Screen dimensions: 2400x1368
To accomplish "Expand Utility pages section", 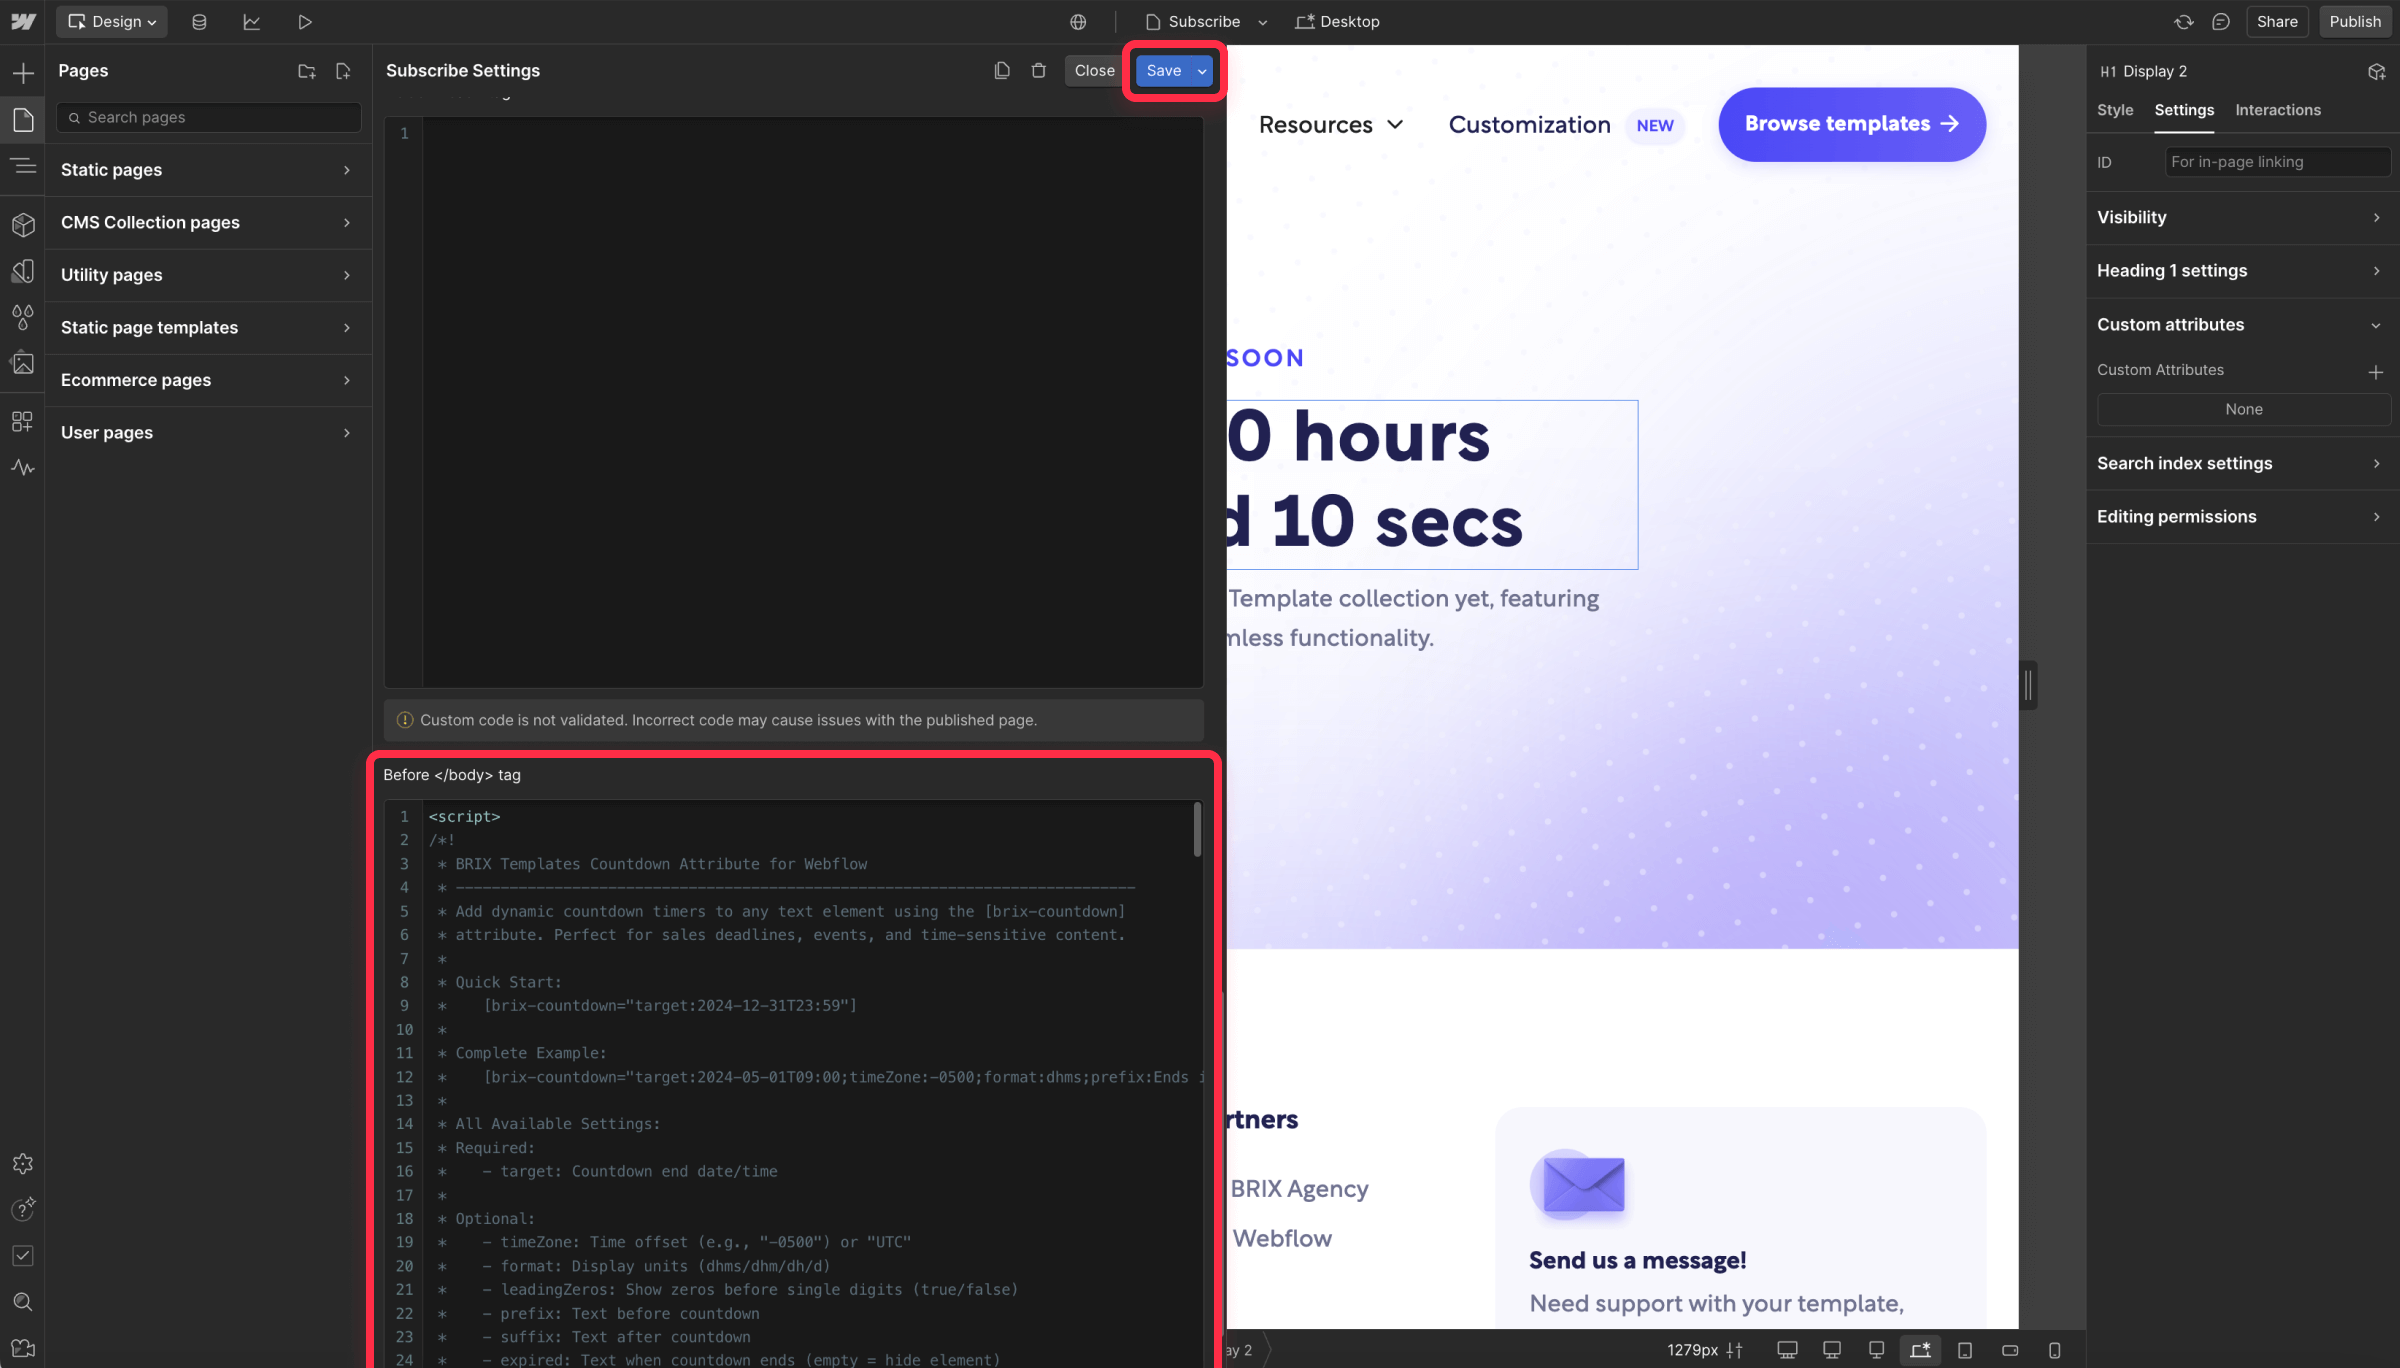I will (x=208, y=275).
